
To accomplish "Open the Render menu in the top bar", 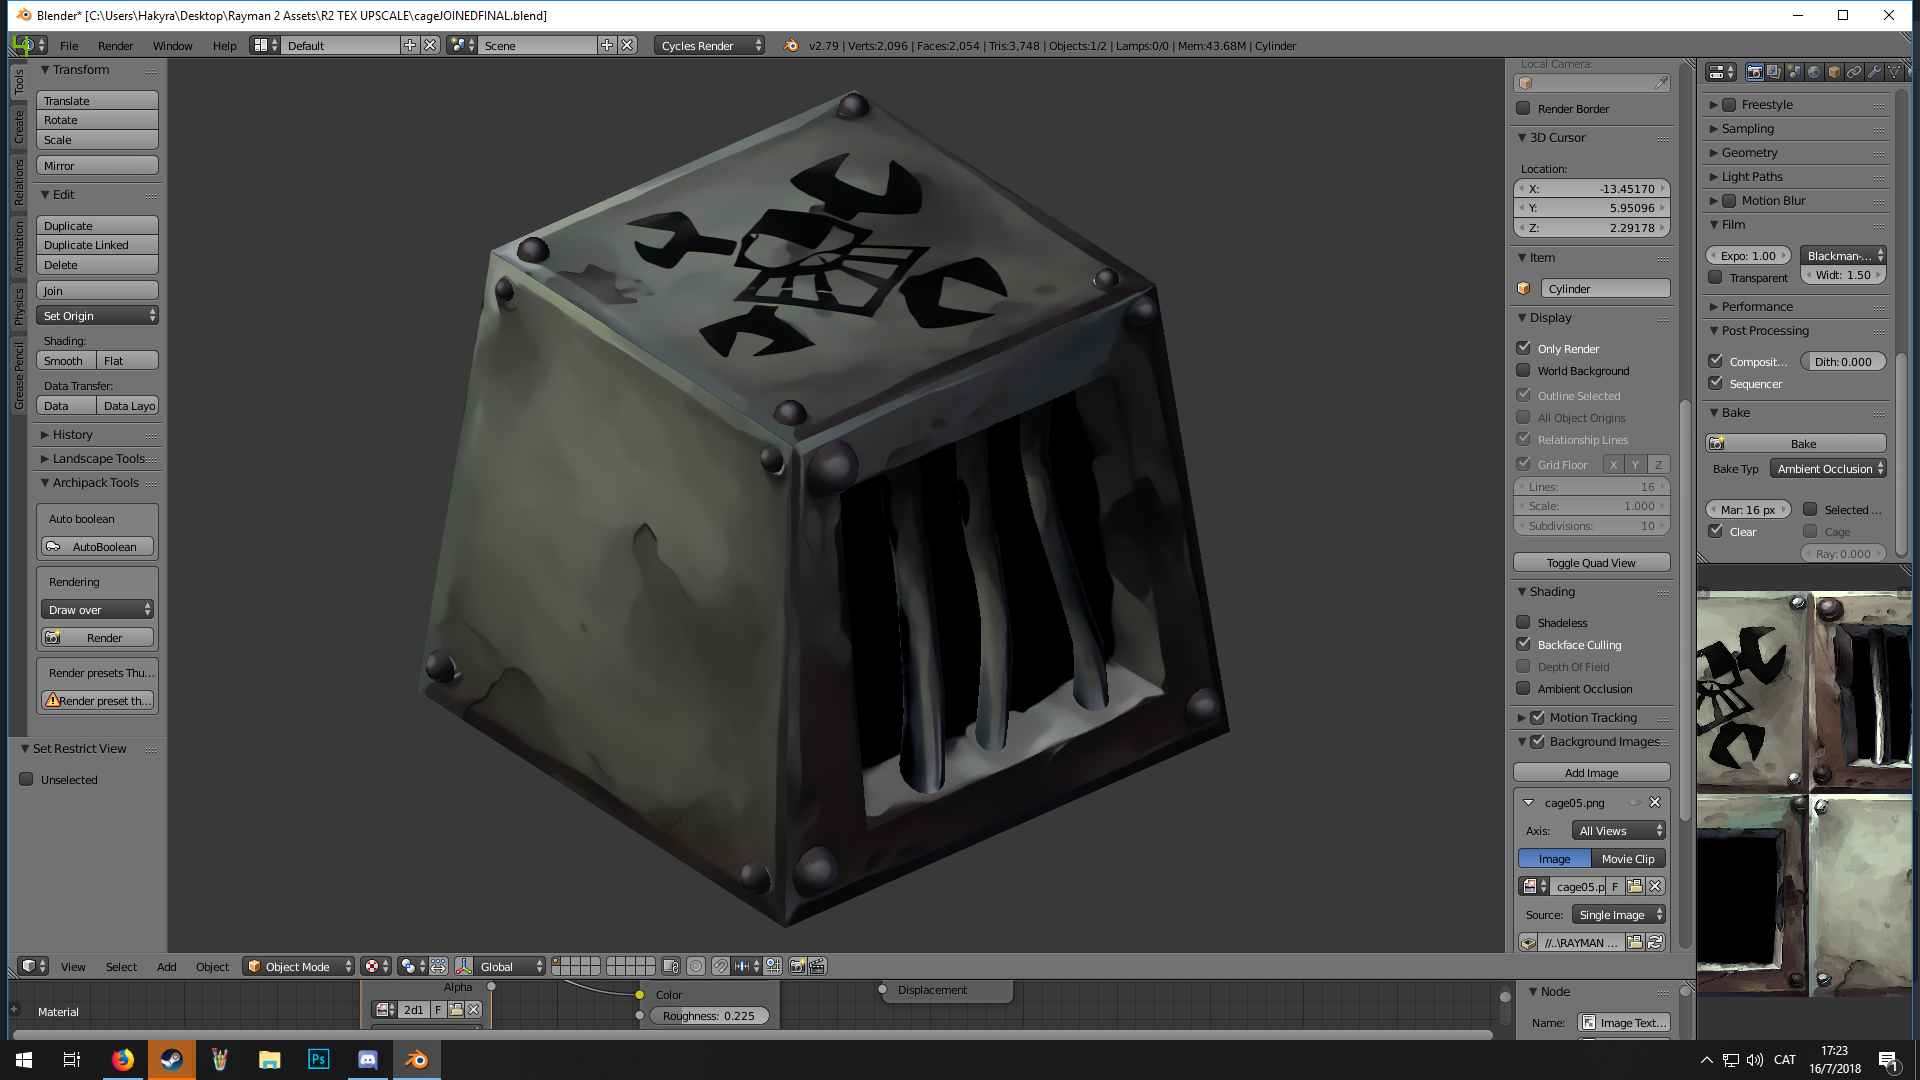I will coord(115,46).
